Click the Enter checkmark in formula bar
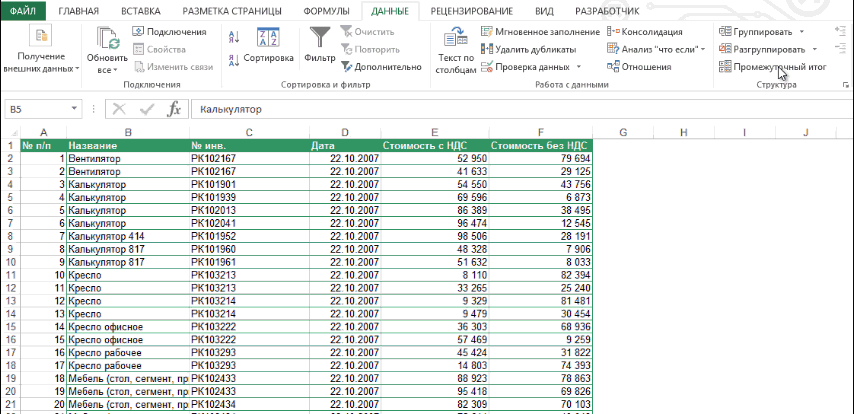The height and width of the screenshot is (414, 854). click(x=147, y=109)
